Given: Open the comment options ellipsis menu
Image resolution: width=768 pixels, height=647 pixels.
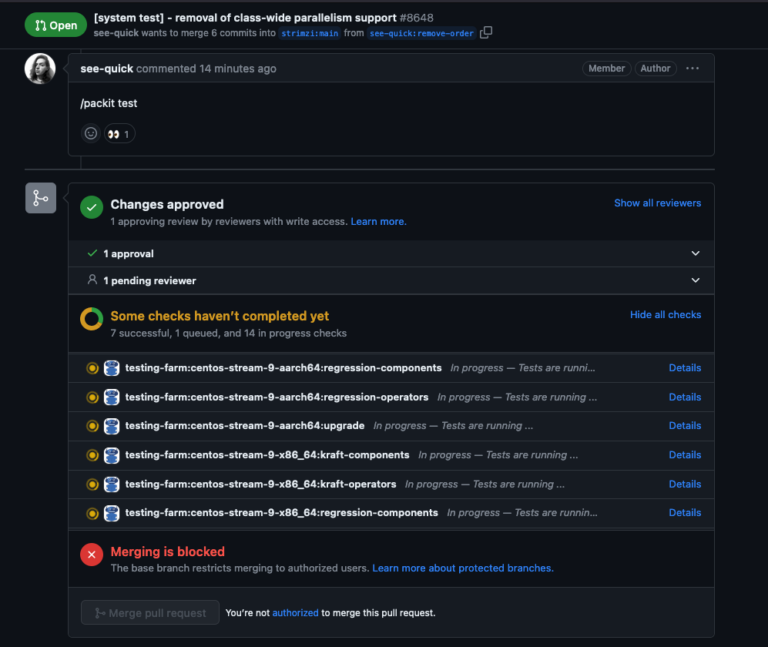Looking at the screenshot, I should pyautogui.click(x=693, y=69).
